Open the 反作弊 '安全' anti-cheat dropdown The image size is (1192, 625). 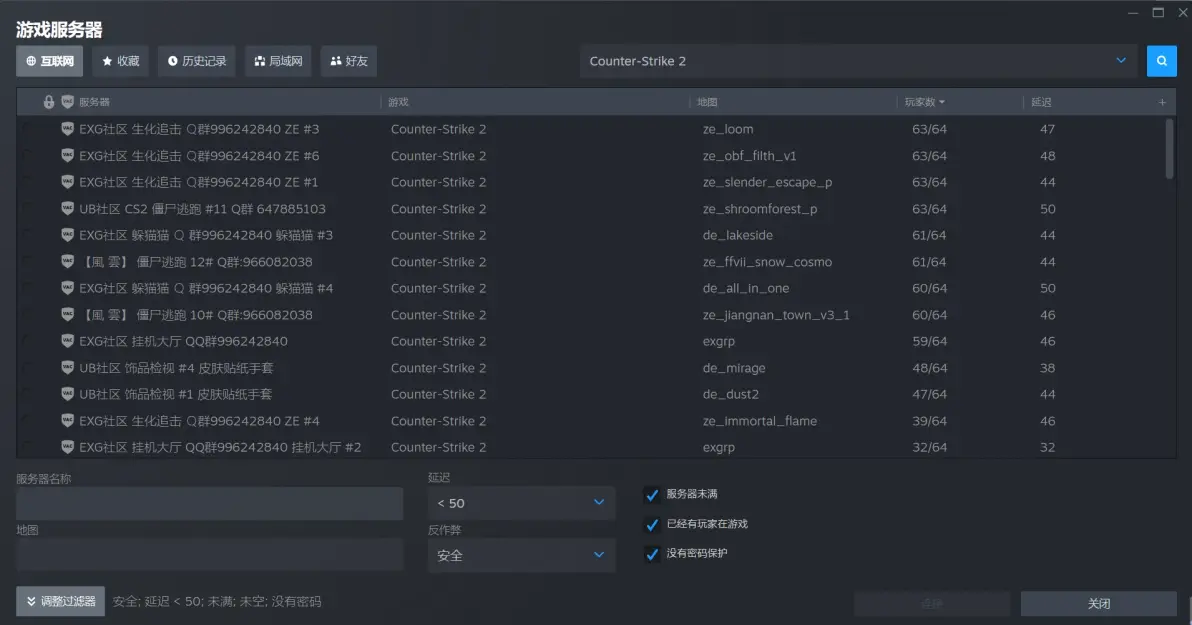point(521,555)
